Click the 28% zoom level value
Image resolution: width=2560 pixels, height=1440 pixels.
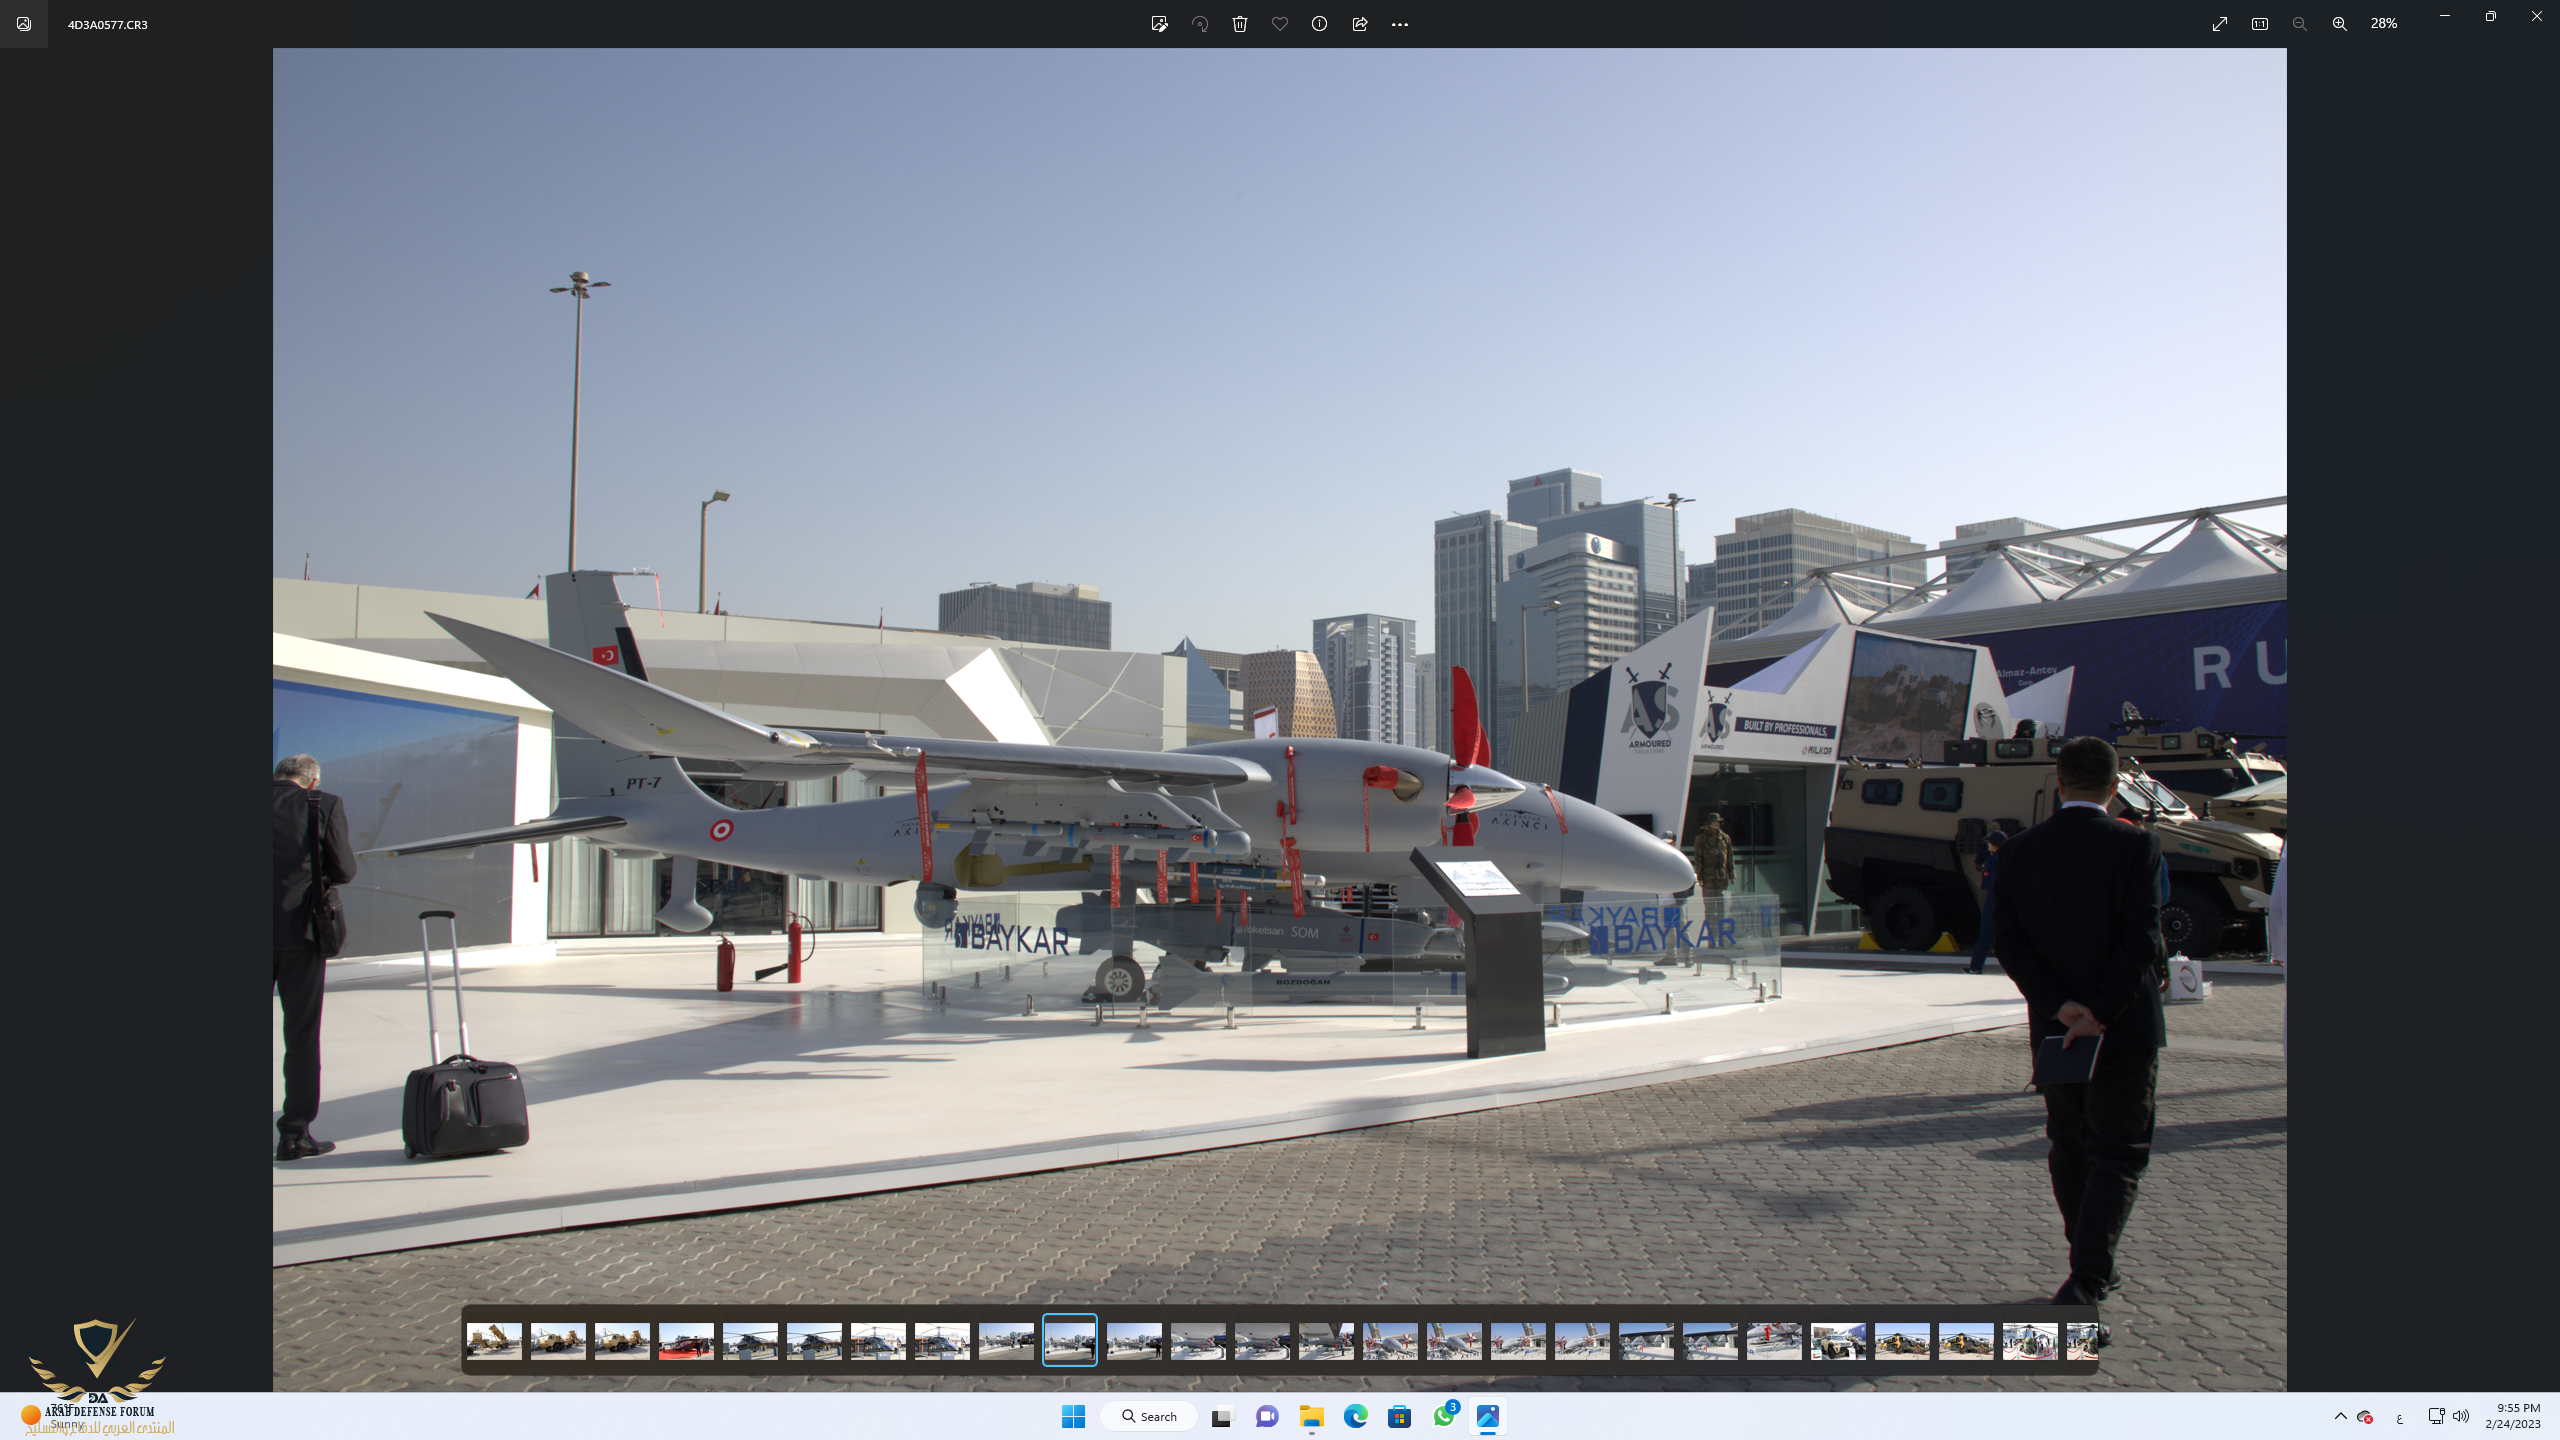[2384, 23]
